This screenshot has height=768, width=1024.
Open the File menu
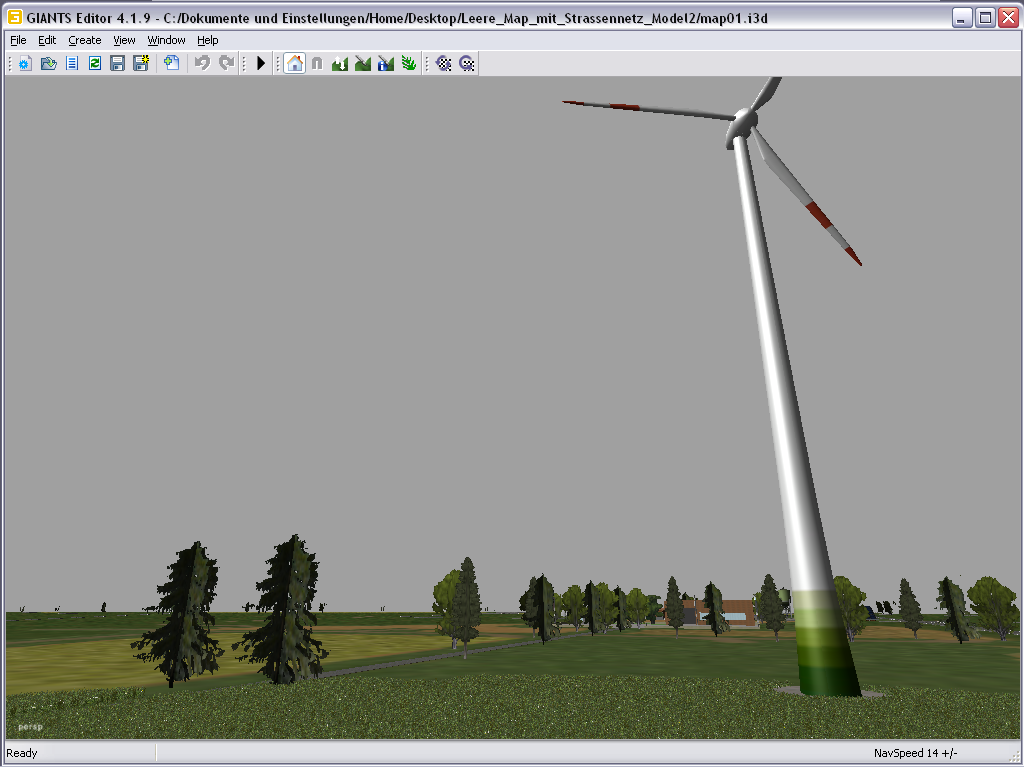point(18,40)
